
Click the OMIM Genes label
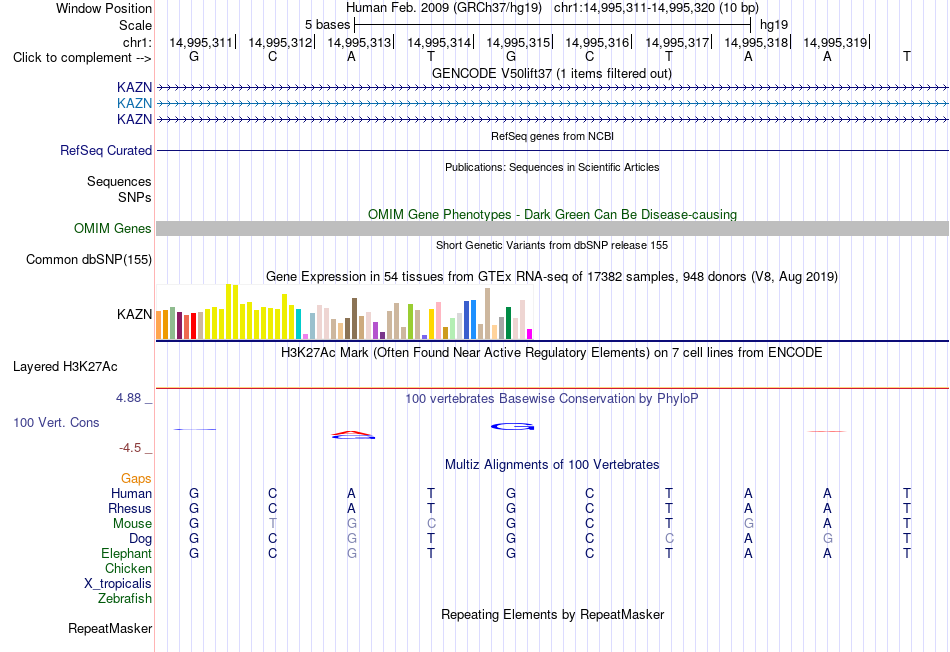112,228
